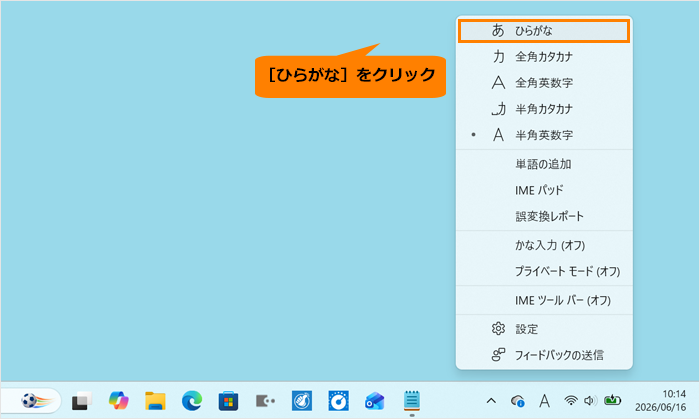This screenshot has width=700, height=419.
Task: Open 誤変換レポート entry
Action: click(x=544, y=216)
